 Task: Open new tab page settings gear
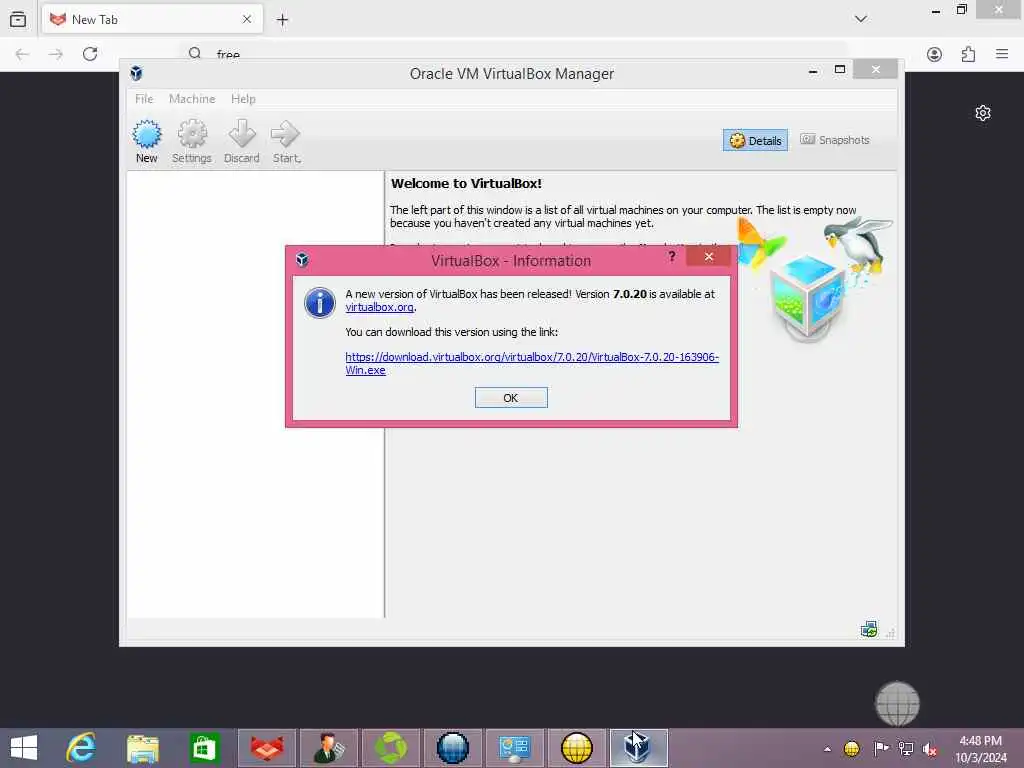(983, 113)
